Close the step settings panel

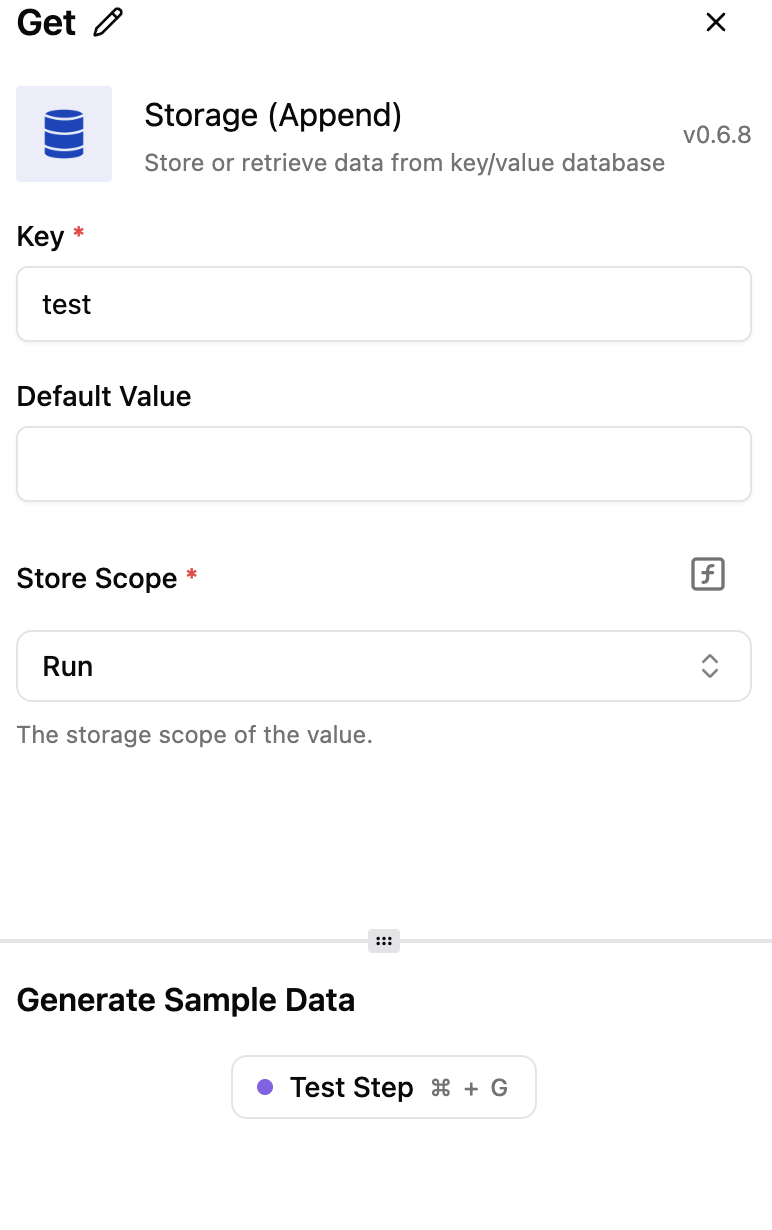tap(716, 22)
